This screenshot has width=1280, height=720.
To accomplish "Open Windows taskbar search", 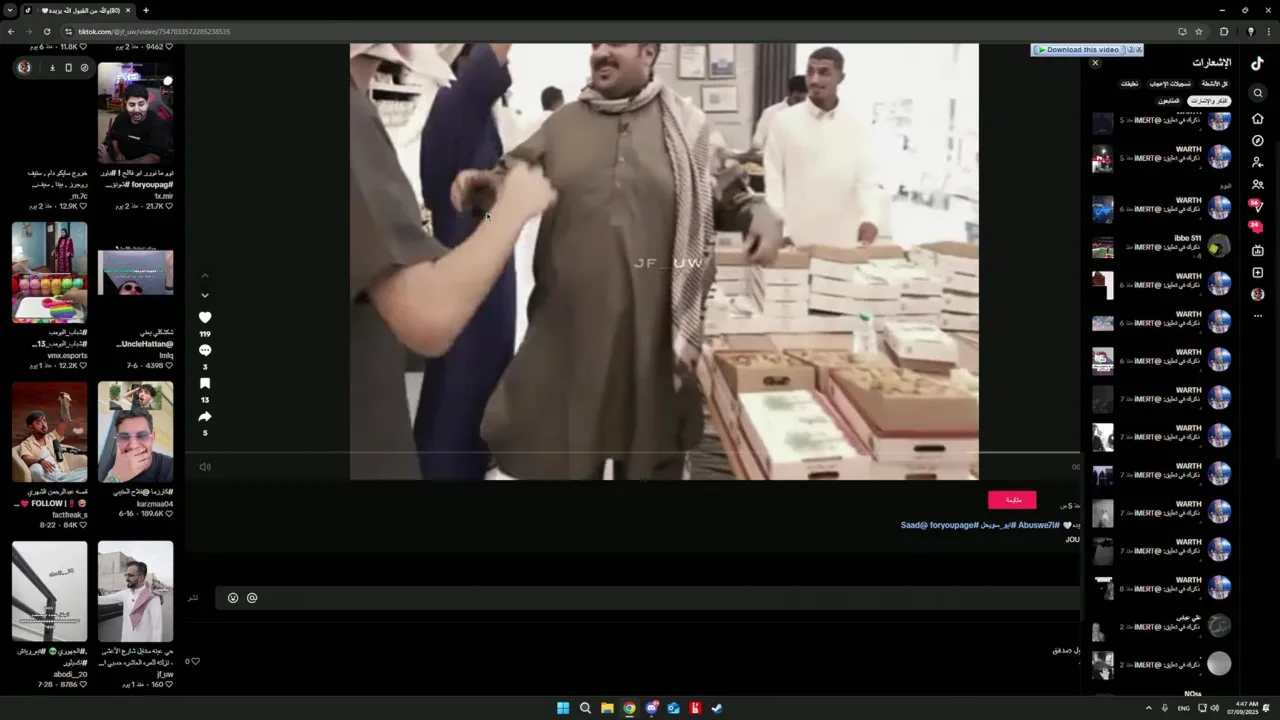I will coord(585,708).
